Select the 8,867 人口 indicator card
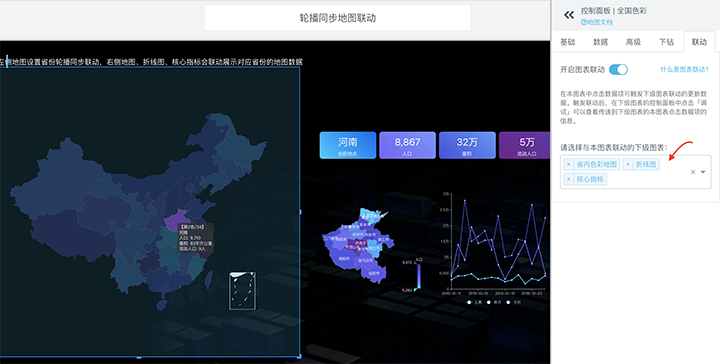The height and width of the screenshot is (364, 720). point(407,146)
